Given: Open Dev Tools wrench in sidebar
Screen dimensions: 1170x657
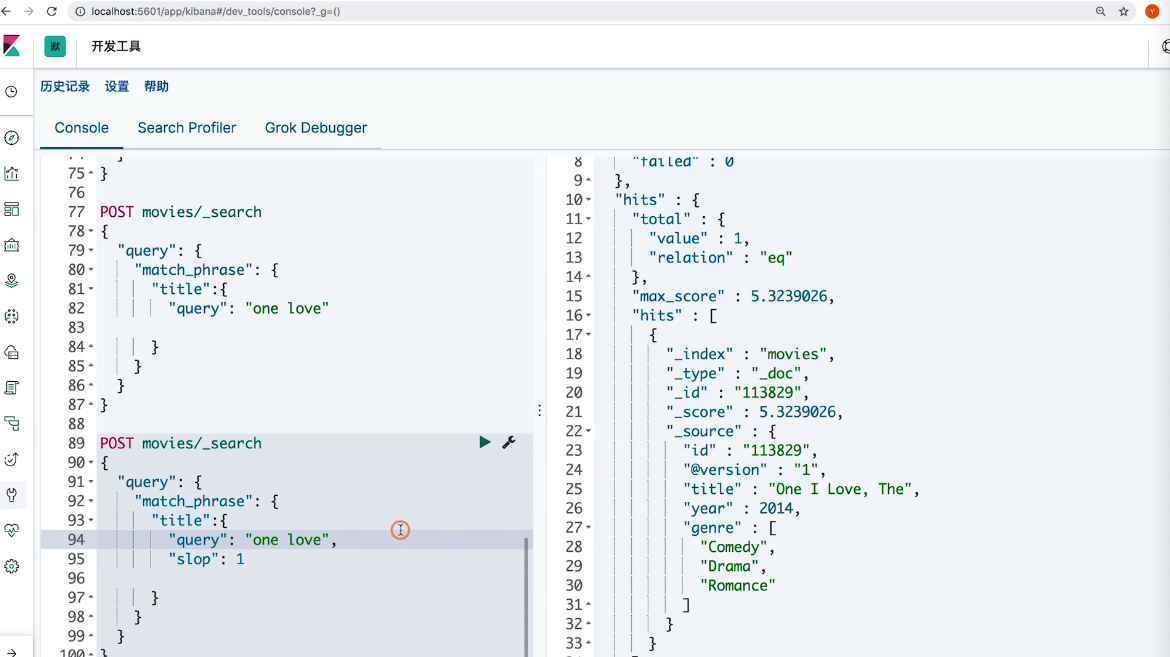Looking at the screenshot, I should pyautogui.click(x=12, y=494).
